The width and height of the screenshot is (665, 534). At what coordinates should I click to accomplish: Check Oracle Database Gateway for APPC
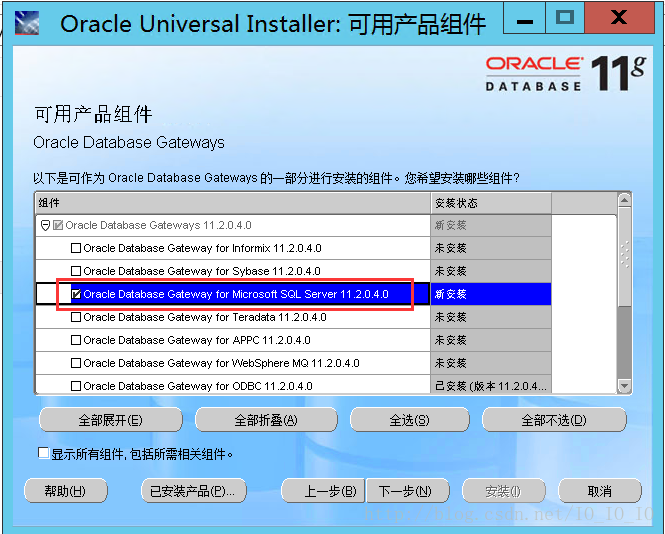(75, 340)
